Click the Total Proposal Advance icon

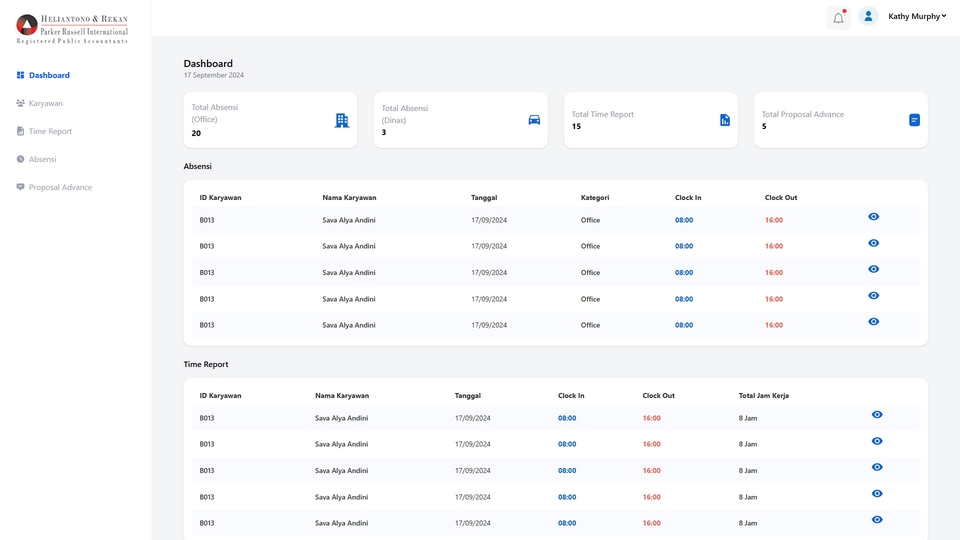tap(914, 120)
